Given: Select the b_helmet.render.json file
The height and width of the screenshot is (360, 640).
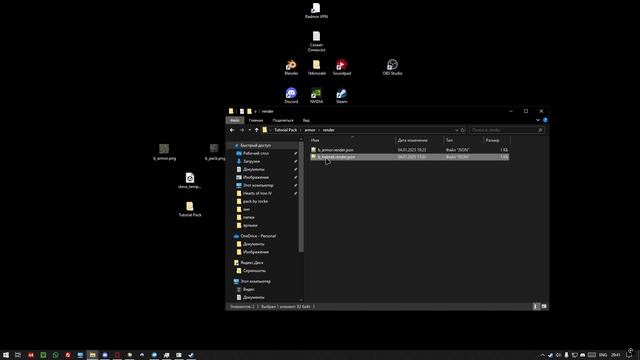Looking at the screenshot, I should click(409, 157).
